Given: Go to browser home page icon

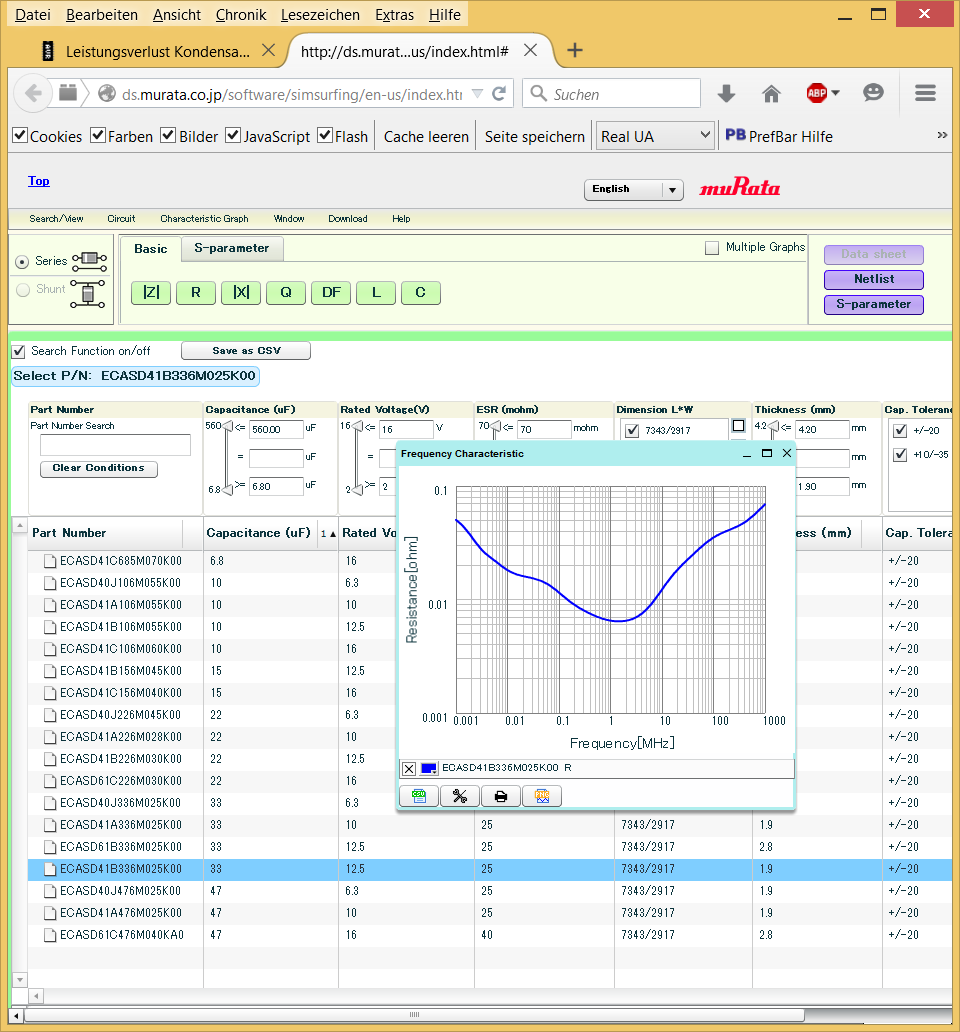Looking at the screenshot, I should click(x=771, y=94).
